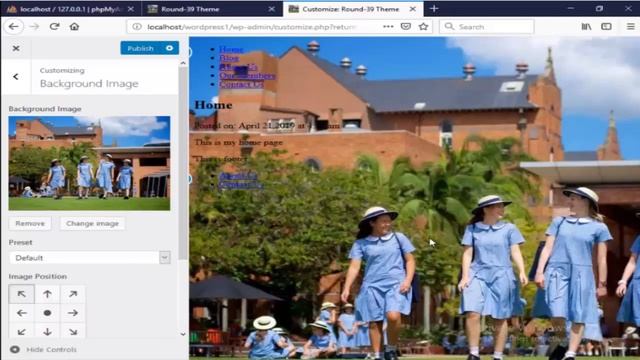Click the Change image button
640x360 pixels.
pyautogui.click(x=92, y=223)
